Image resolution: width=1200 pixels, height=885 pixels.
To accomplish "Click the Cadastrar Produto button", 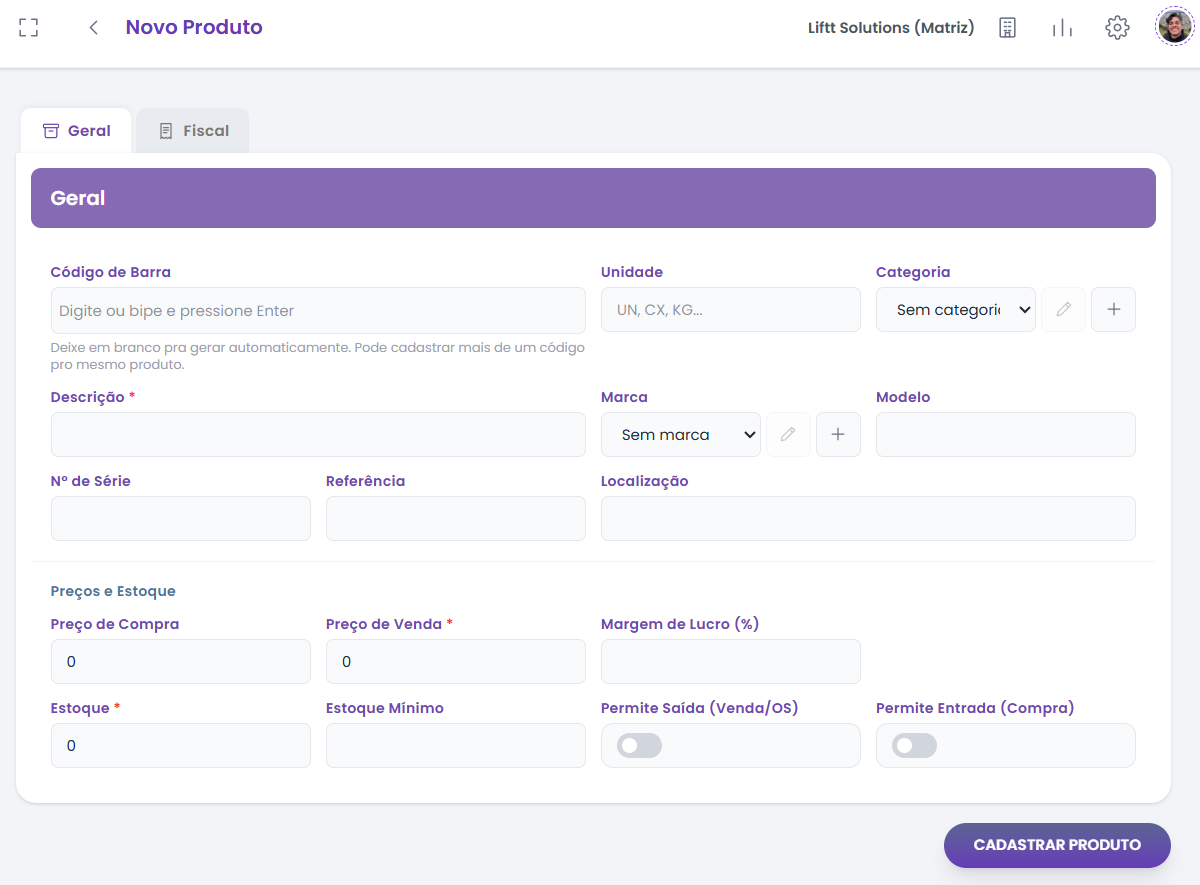I will tap(1057, 845).
